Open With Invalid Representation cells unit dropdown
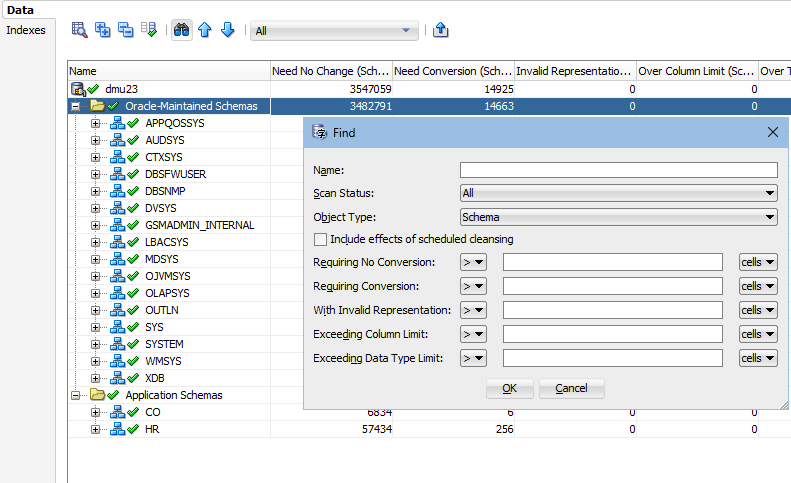The height and width of the screenshot is (483, 791). (758, 310)
